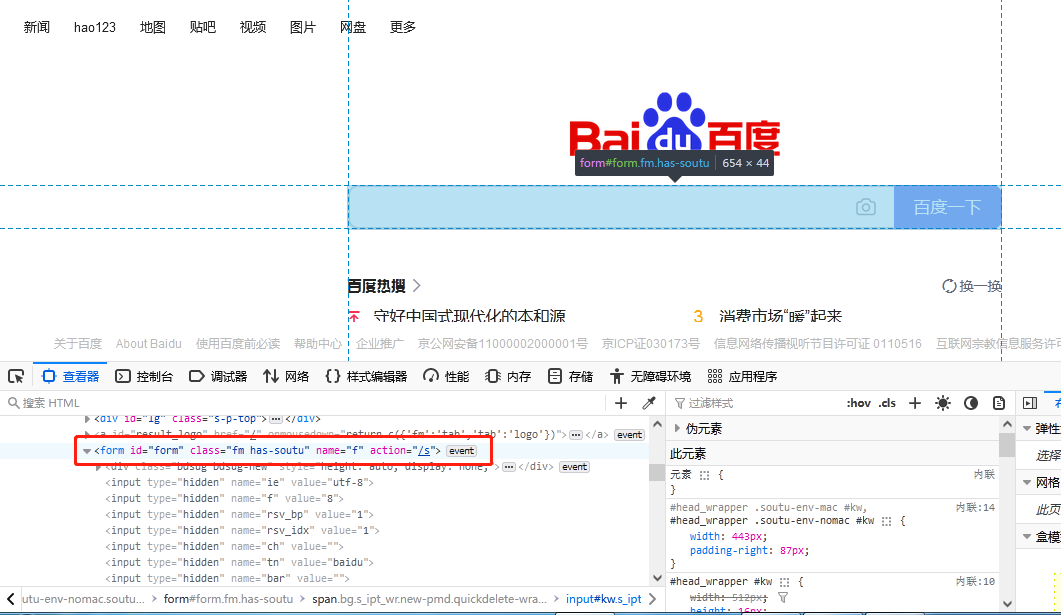
Task: Open the 样式编辑器 style editor tab
Action: click(367, 376)
